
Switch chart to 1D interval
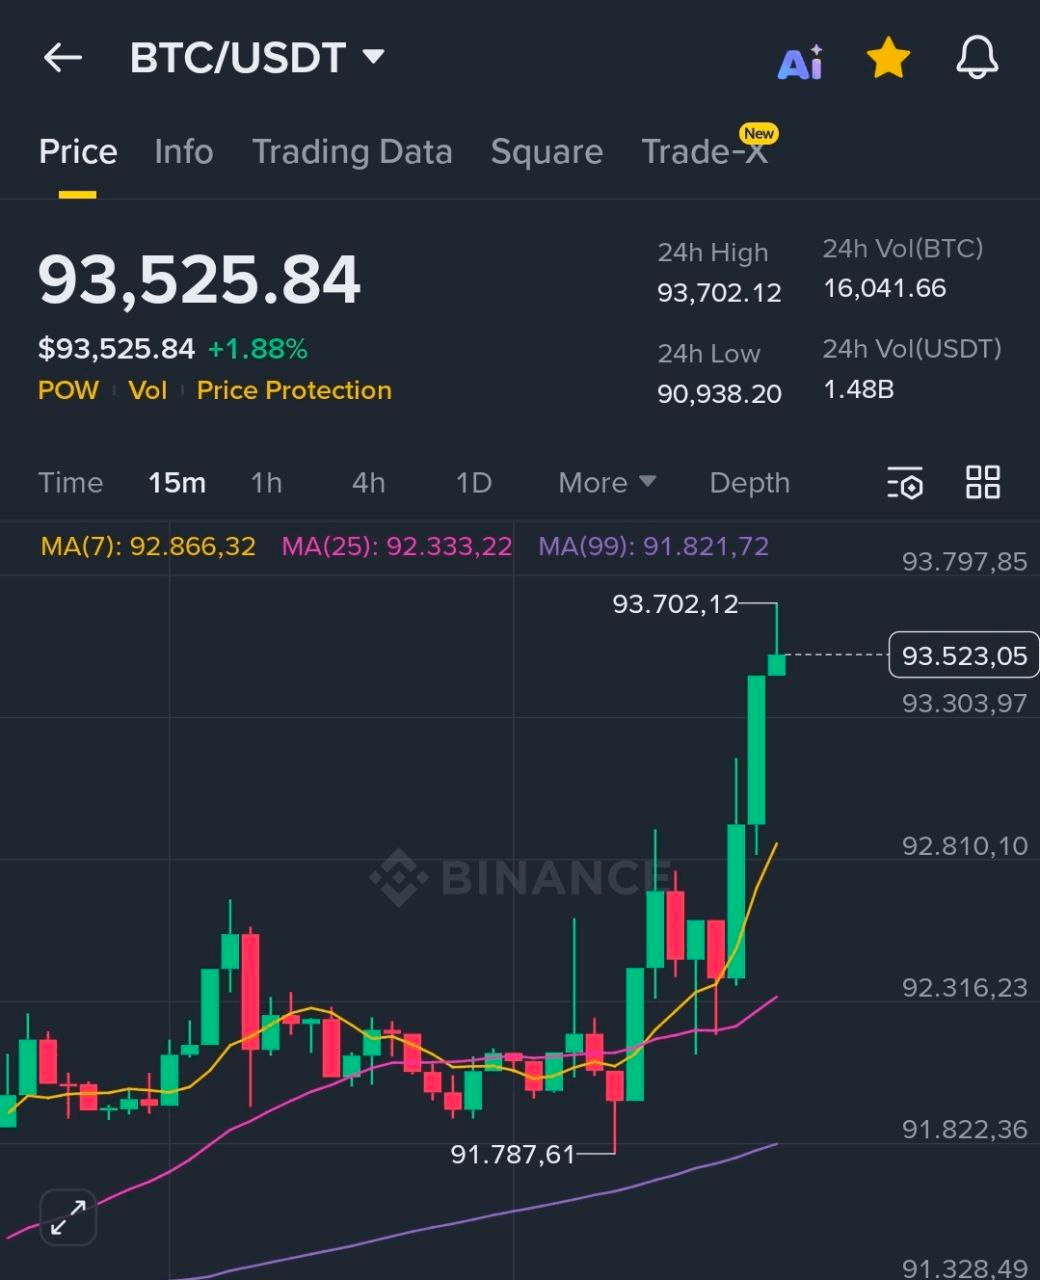[x=473, y=483]
